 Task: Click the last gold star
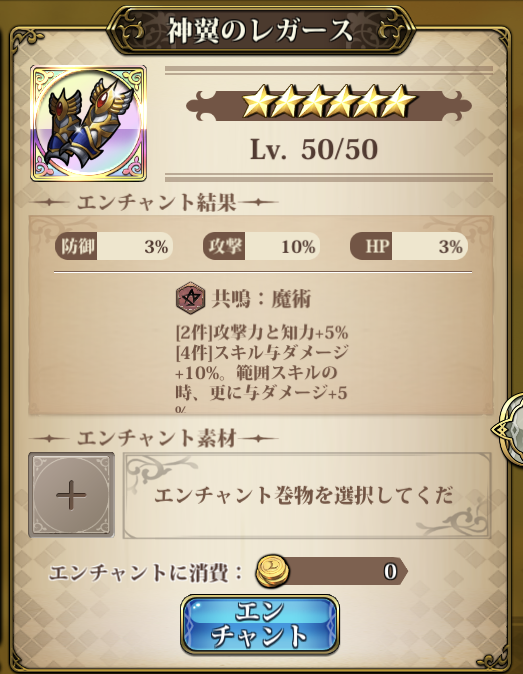pyautogui.click(x=401, y=102)
